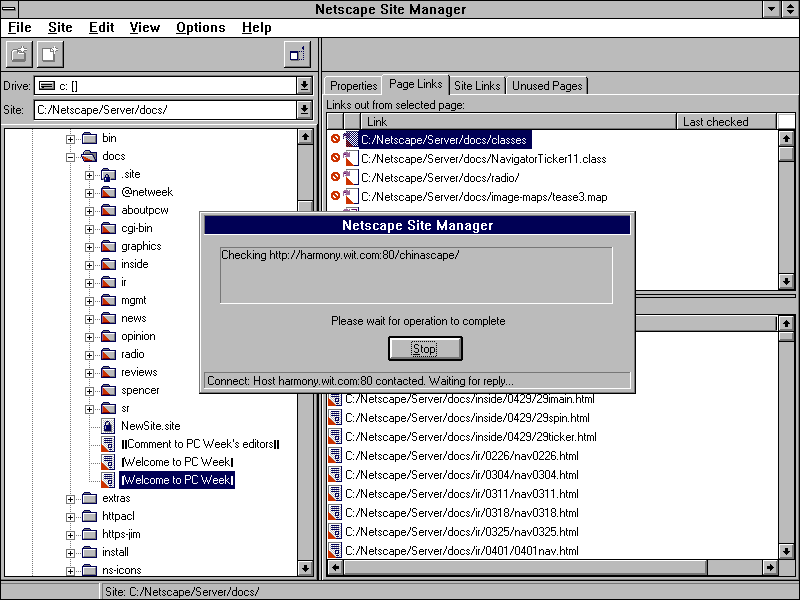This screenshot has height=600, width=800.
Task: Click the Link column header
Action: 518,121
